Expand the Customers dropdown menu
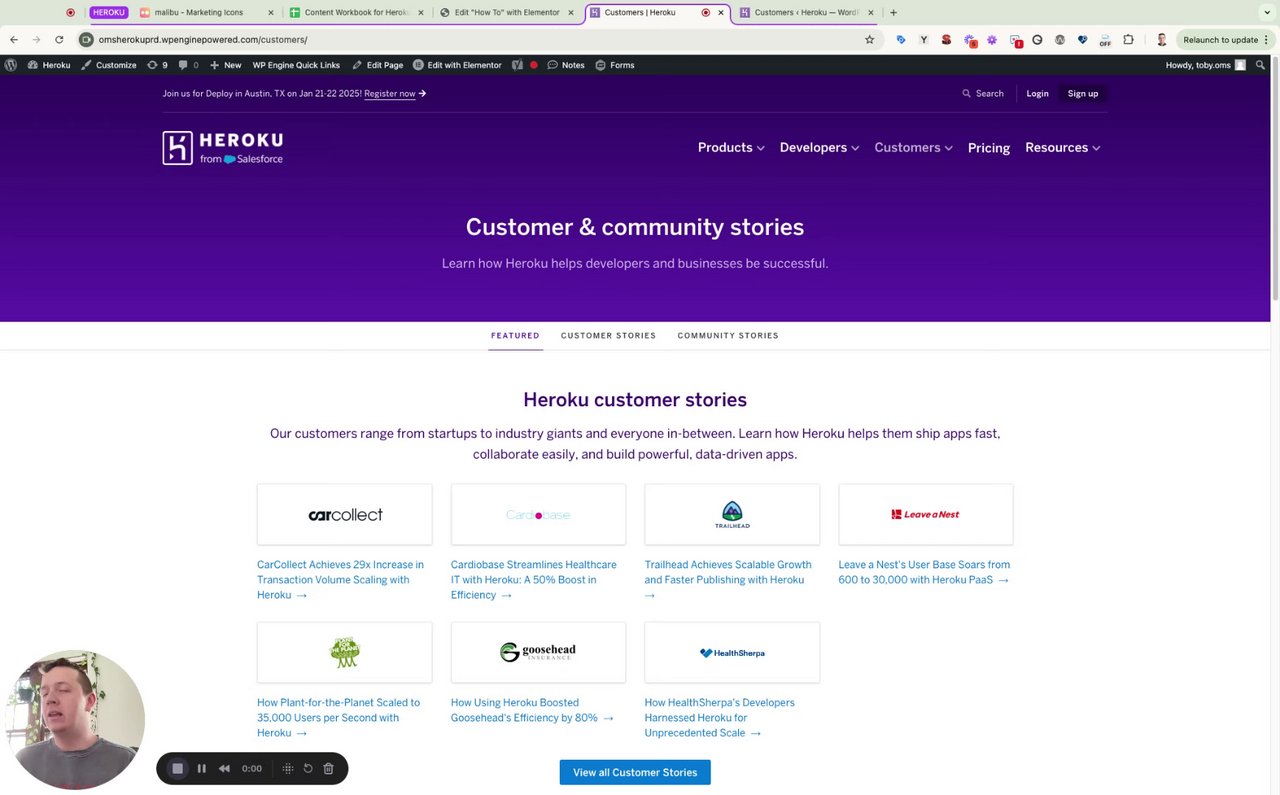This screenshot has height=795, width=1280. coord(913,148)
